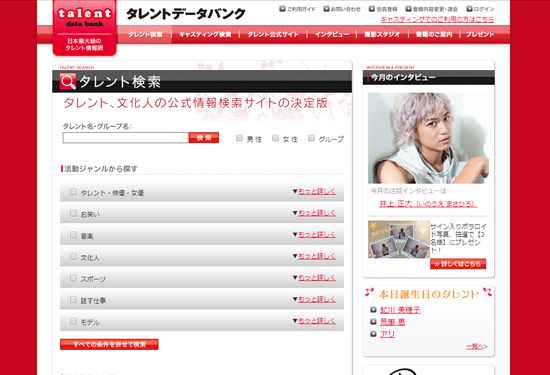
Task: Select the スポーツ genre checkbox
Action: (x=73, y=278)
